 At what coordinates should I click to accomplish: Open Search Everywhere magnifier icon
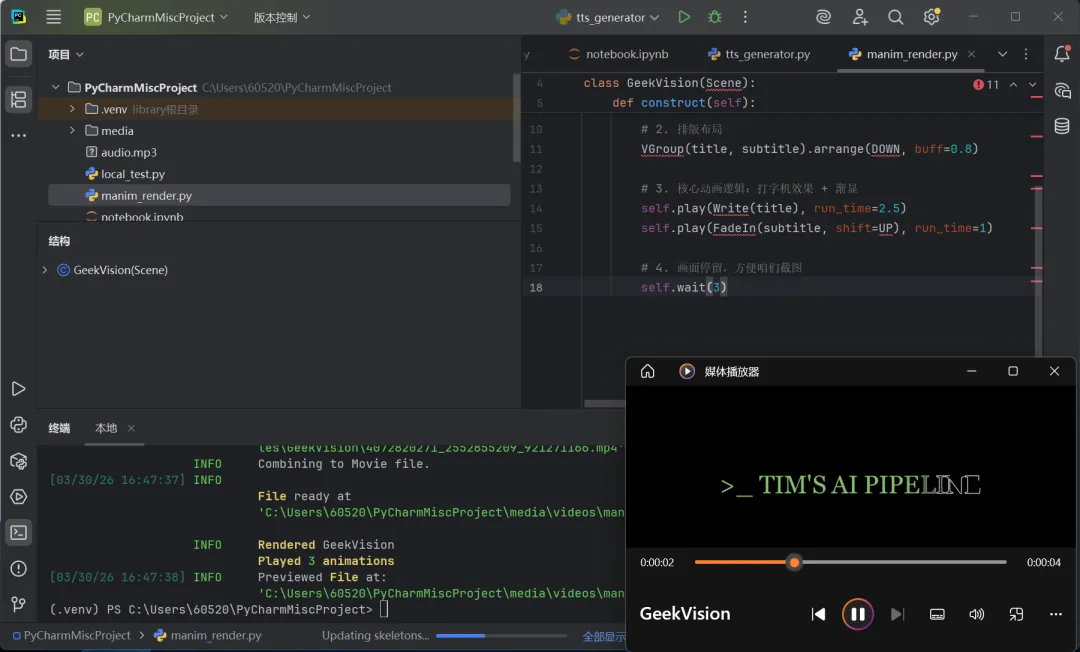(x=895, y=17)
